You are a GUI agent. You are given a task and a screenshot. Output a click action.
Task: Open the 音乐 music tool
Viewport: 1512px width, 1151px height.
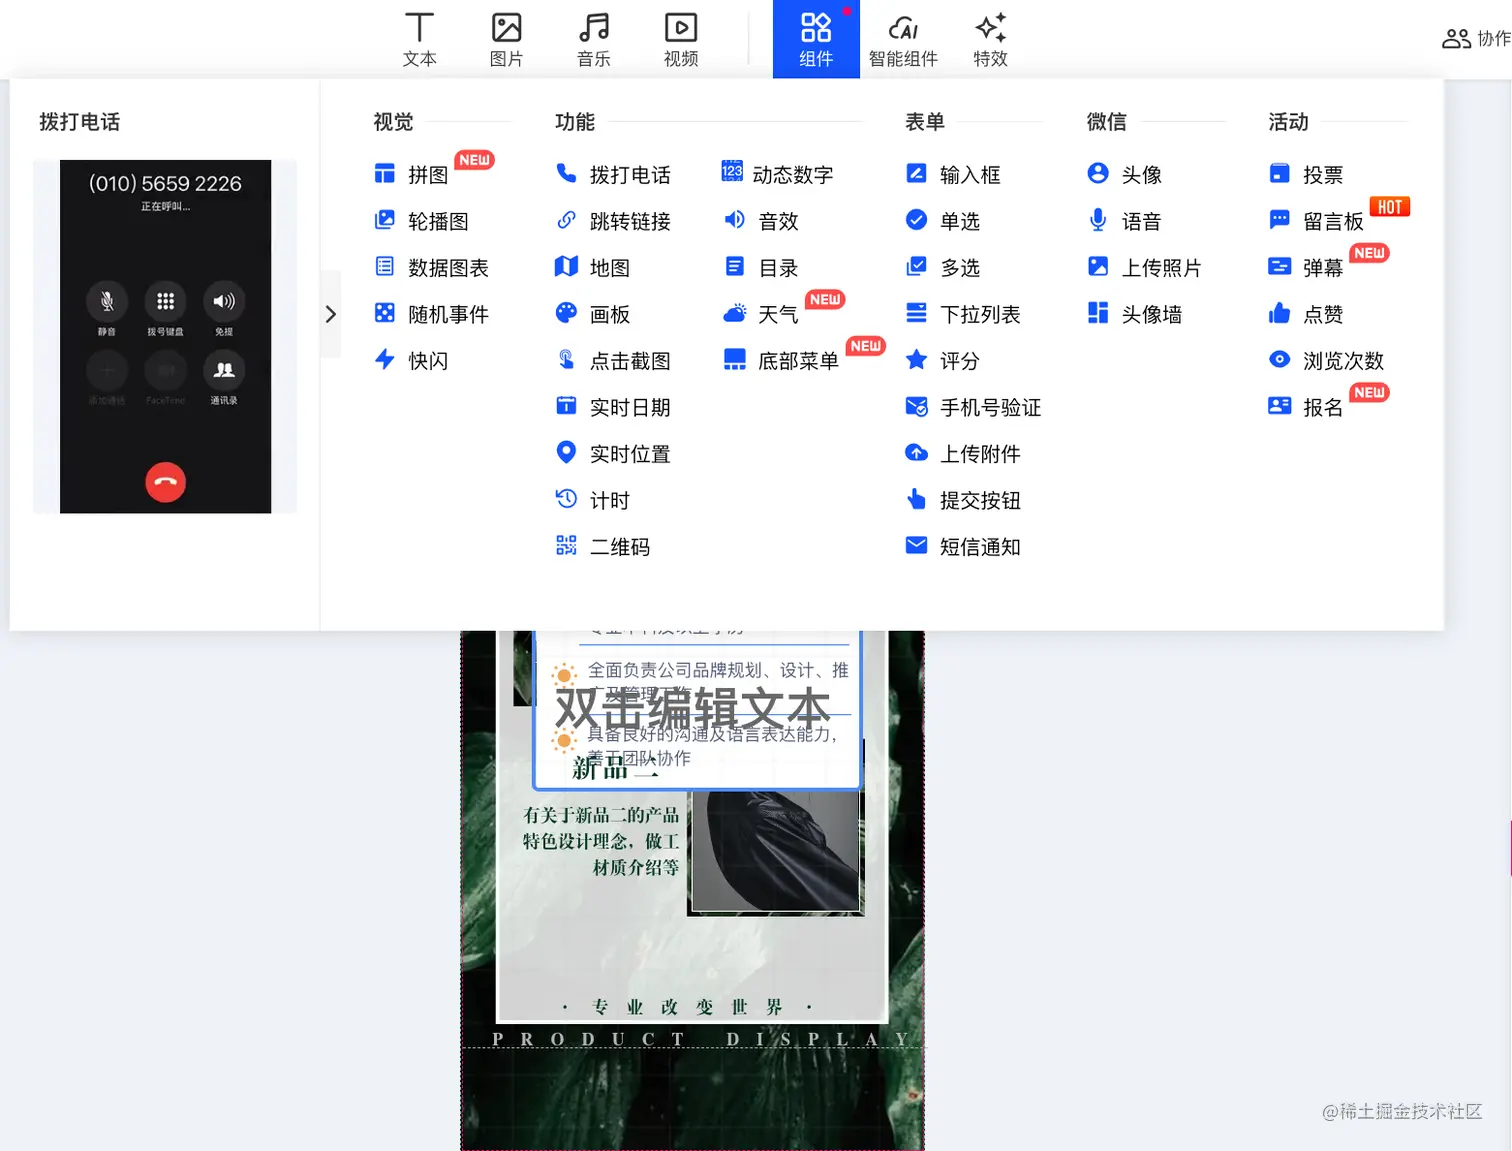coord(593,39)
